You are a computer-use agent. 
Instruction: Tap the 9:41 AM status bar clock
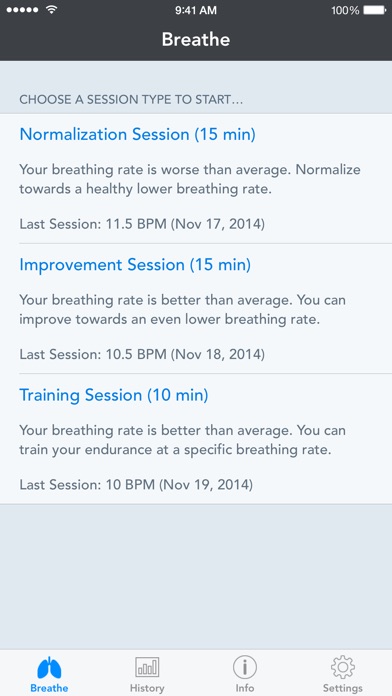pyautogui.click(x=196, y=10)
